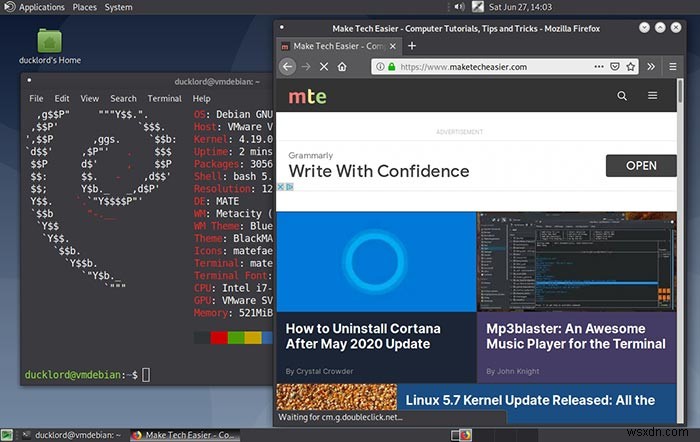Image resolution: width=700 pixels, height=442 pixels.
Task: Open terminal Help menu
Action: click(201, 98)
